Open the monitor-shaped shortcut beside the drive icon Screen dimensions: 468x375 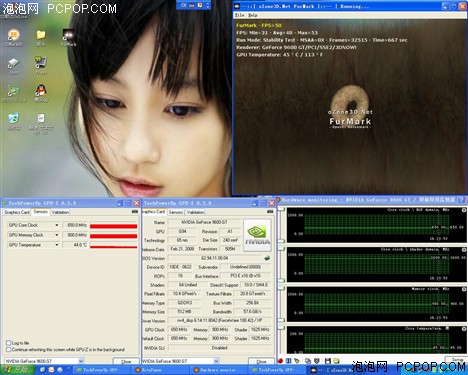click(41, 64)
